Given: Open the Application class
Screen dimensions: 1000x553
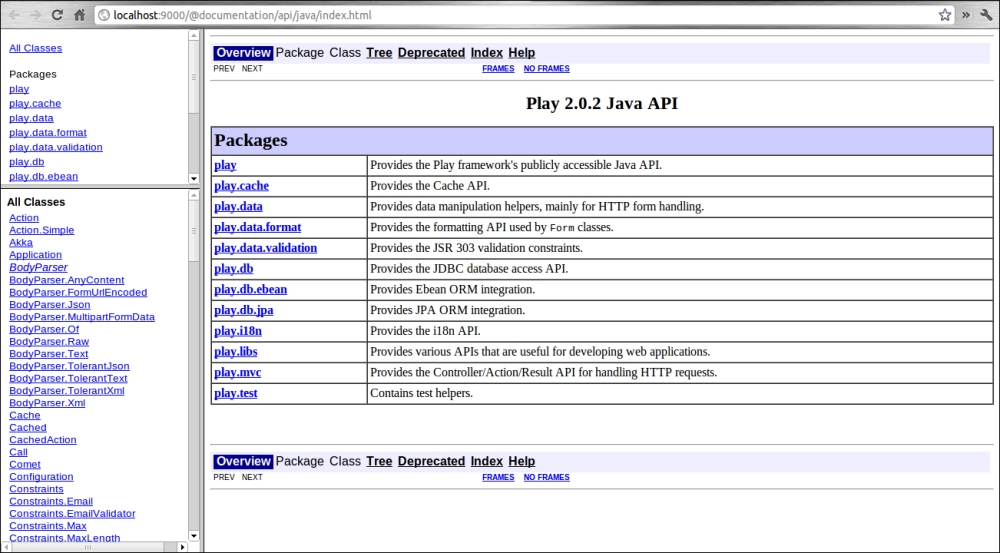Looking at the screenshot, I should pos(35,254).
